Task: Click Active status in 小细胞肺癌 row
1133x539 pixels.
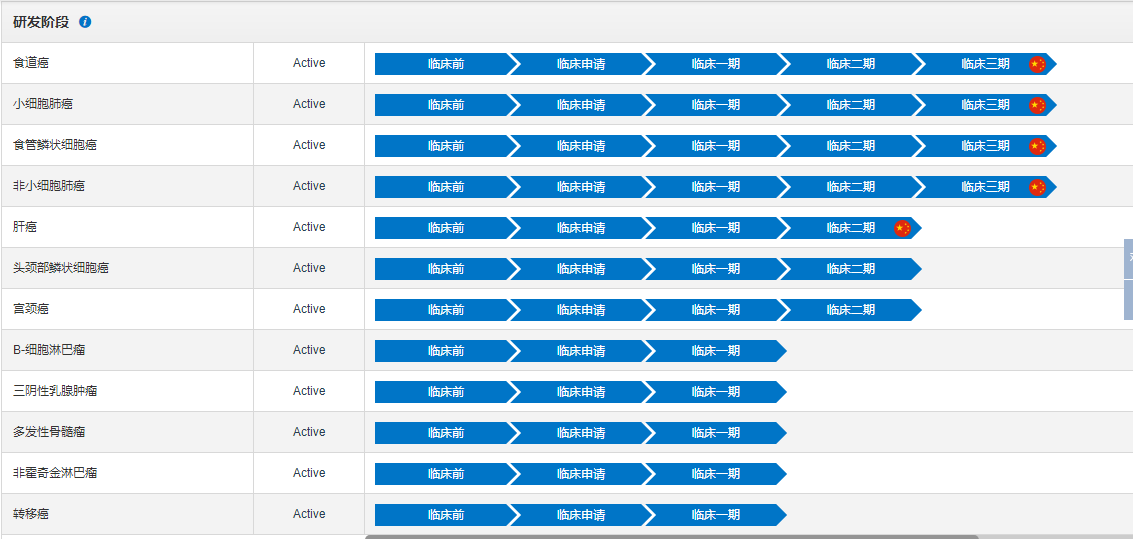Action: [309, 104]
